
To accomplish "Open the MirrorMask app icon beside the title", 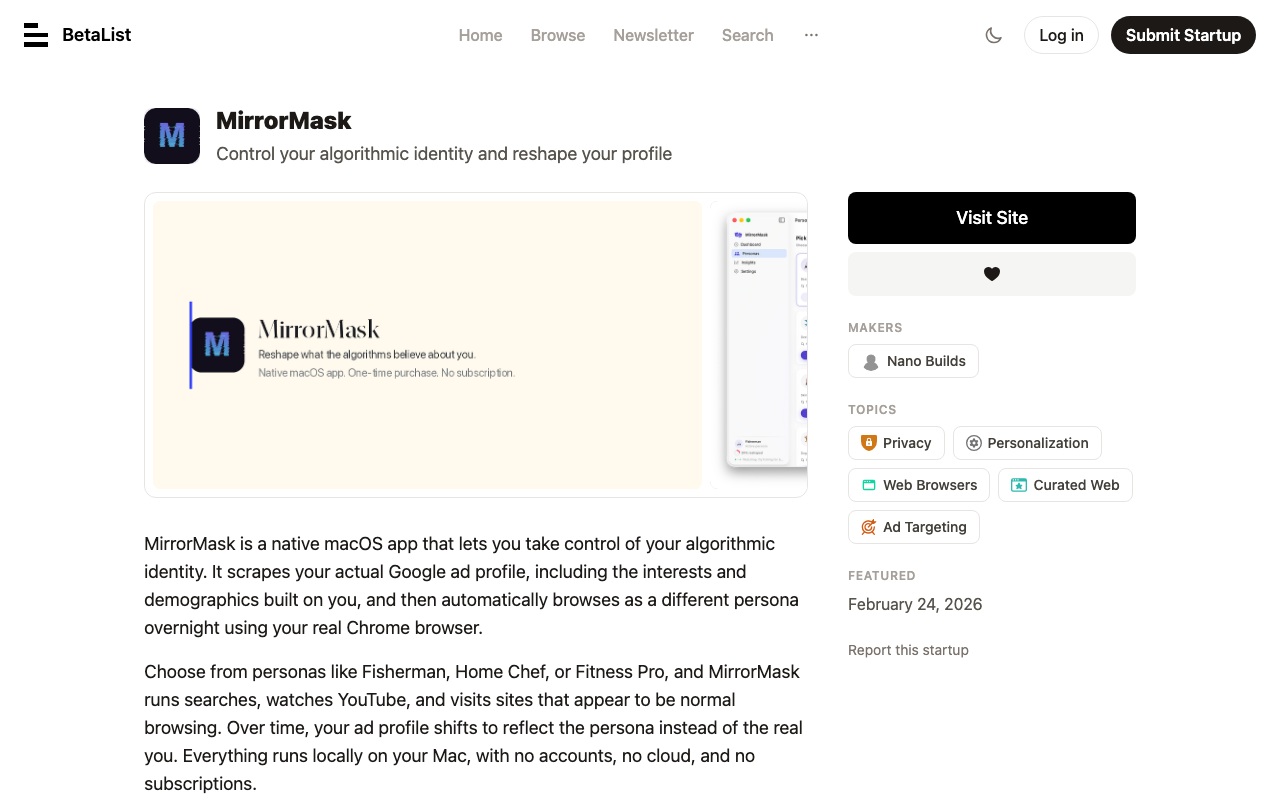I will coord(172,136).
